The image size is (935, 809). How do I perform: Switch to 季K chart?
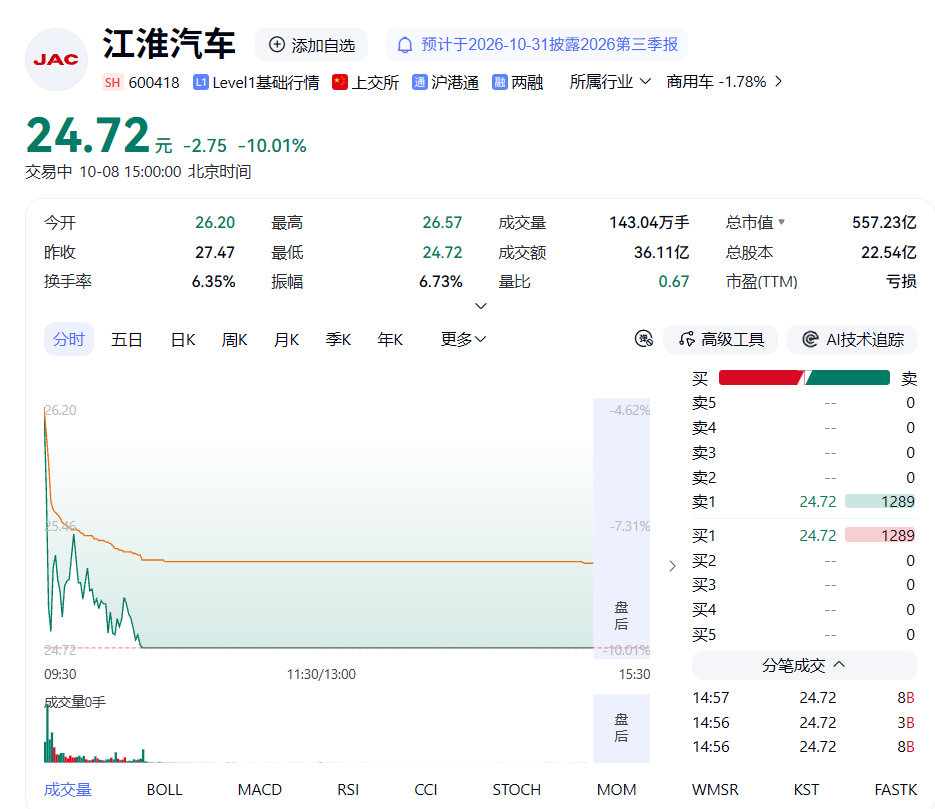coord(338,339)
